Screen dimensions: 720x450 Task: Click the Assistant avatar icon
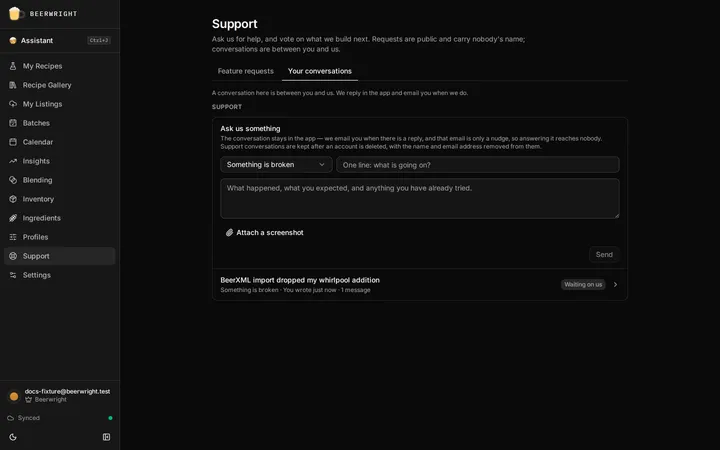13,40
